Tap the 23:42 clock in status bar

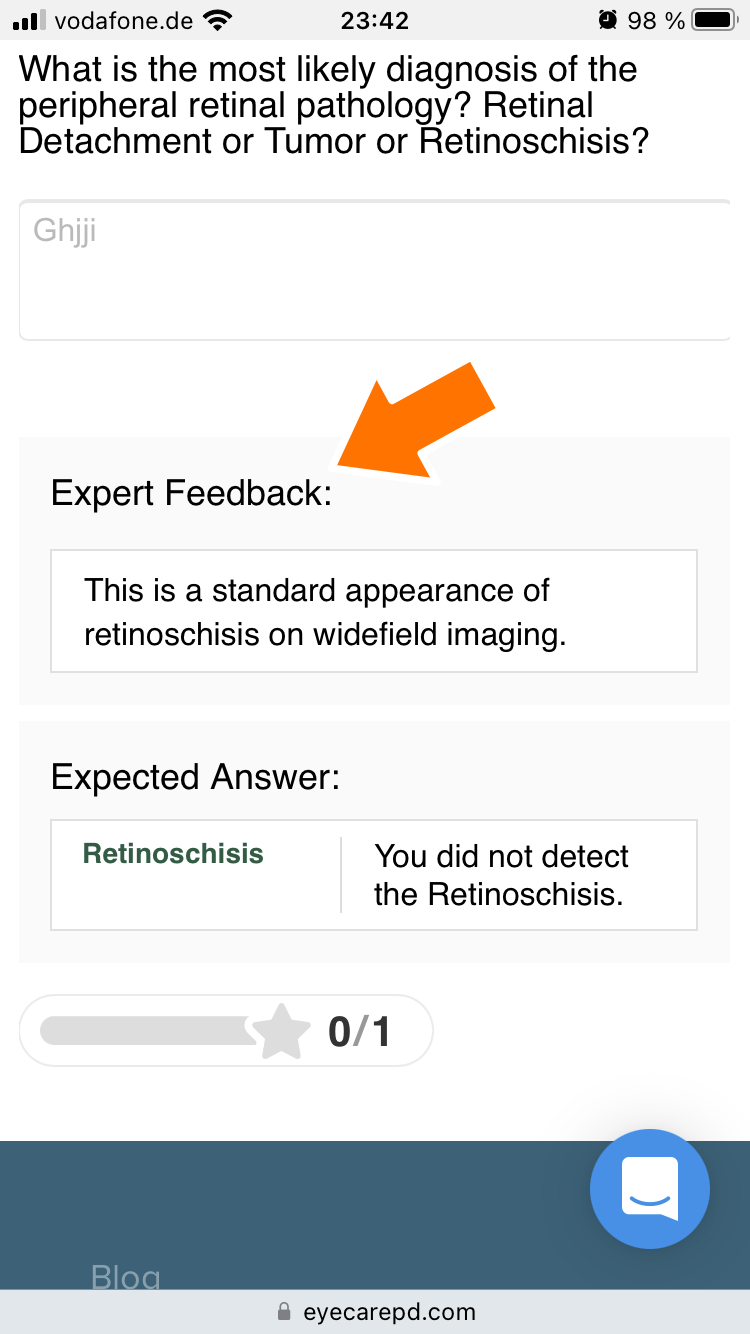pos(375,19)
